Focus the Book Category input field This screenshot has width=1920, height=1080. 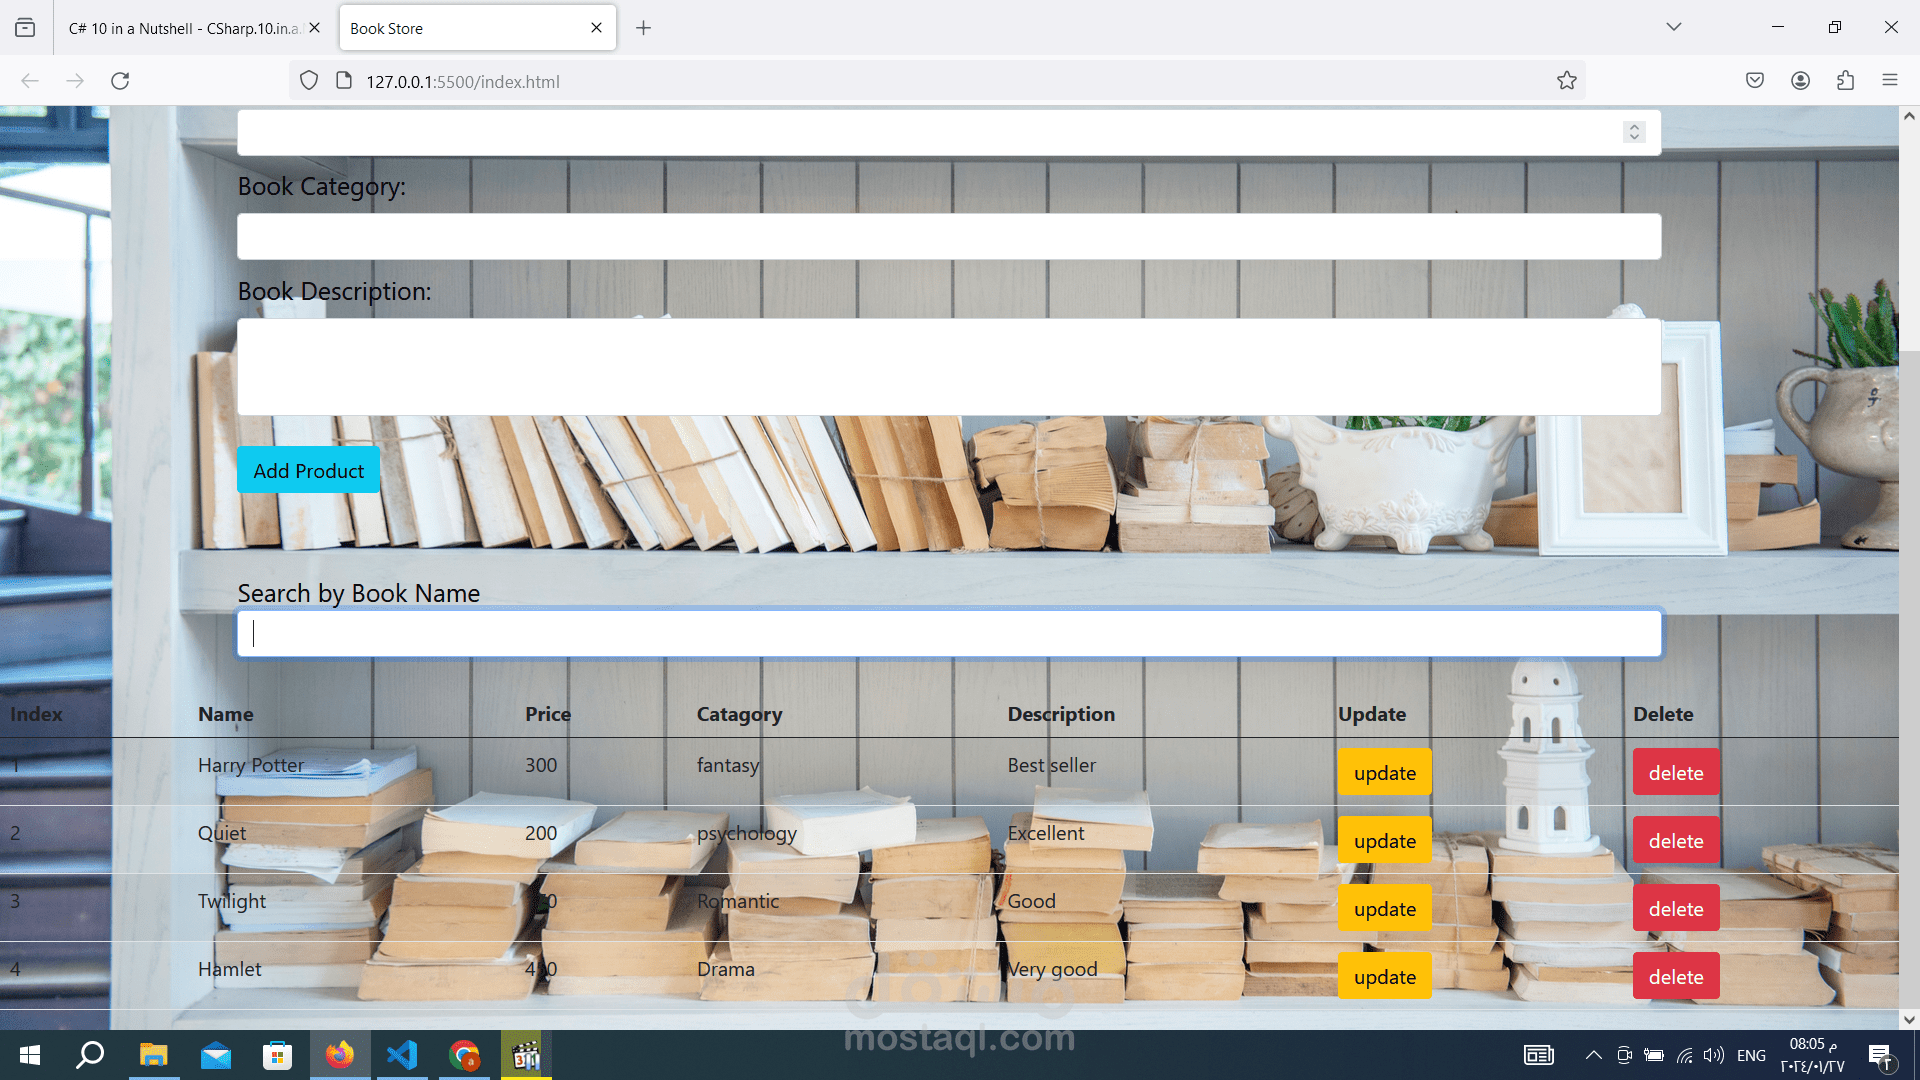click(948, 236)
